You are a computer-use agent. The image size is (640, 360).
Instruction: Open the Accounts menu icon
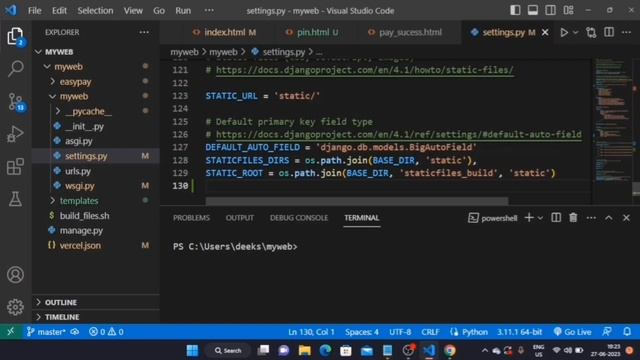[x=16, y=275]
